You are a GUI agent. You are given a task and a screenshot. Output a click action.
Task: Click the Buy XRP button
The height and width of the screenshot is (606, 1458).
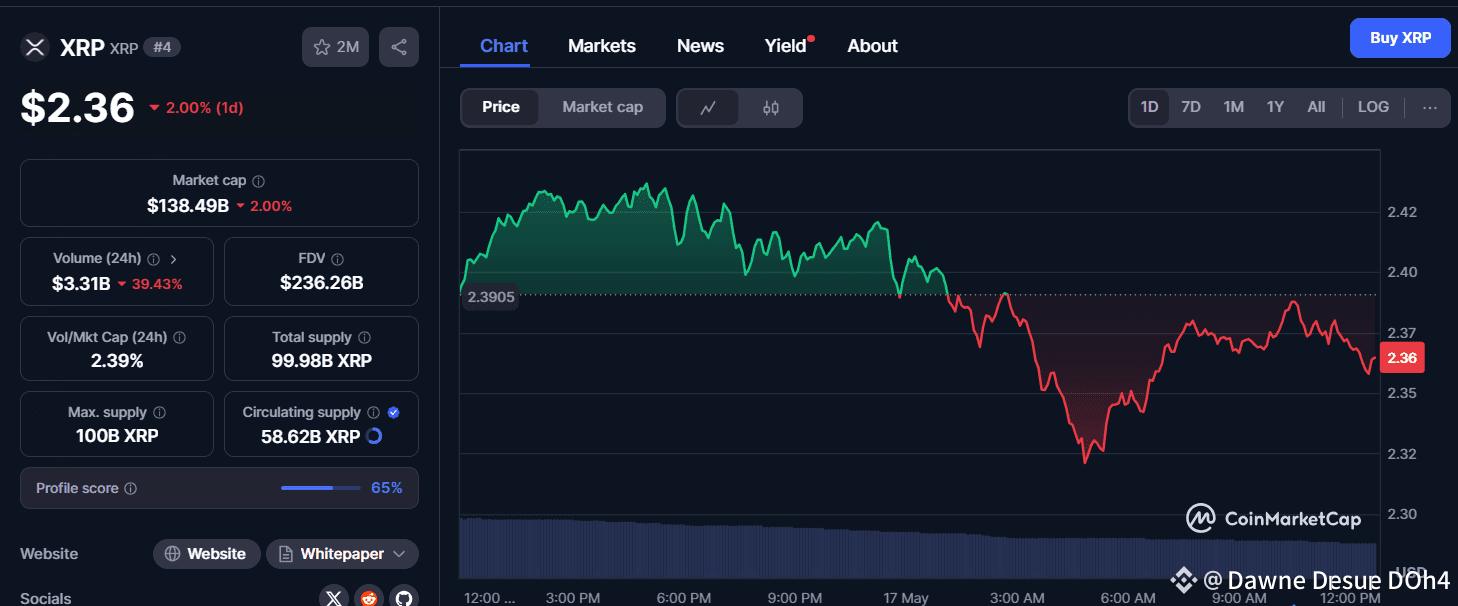(x=1400, y=38)
